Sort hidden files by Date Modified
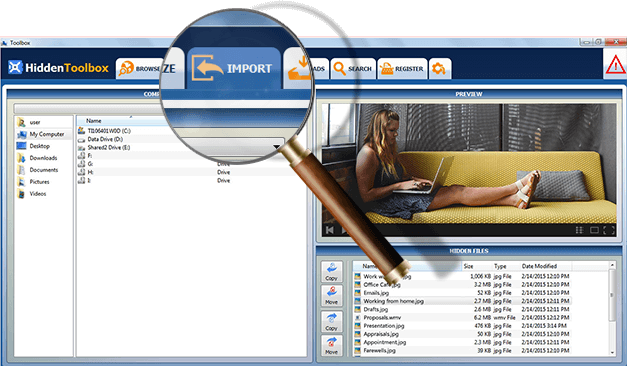This screenshot has height=366, width=627. (539, 266)
